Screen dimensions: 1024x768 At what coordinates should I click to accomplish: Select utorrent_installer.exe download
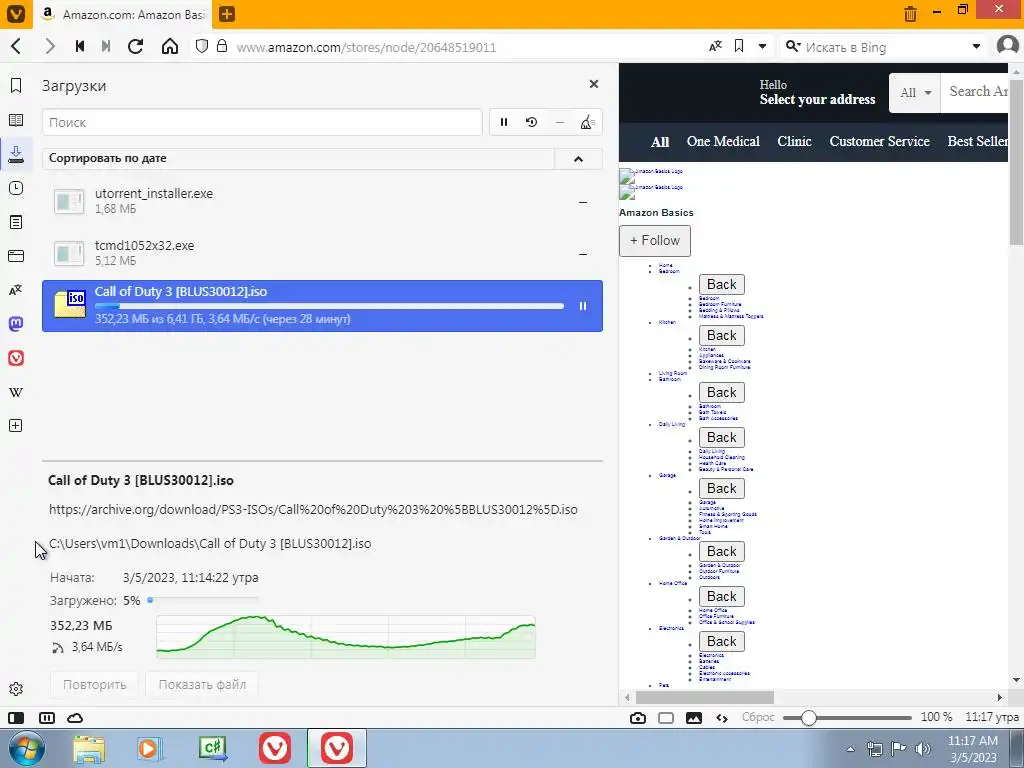[x=322, y=200]
